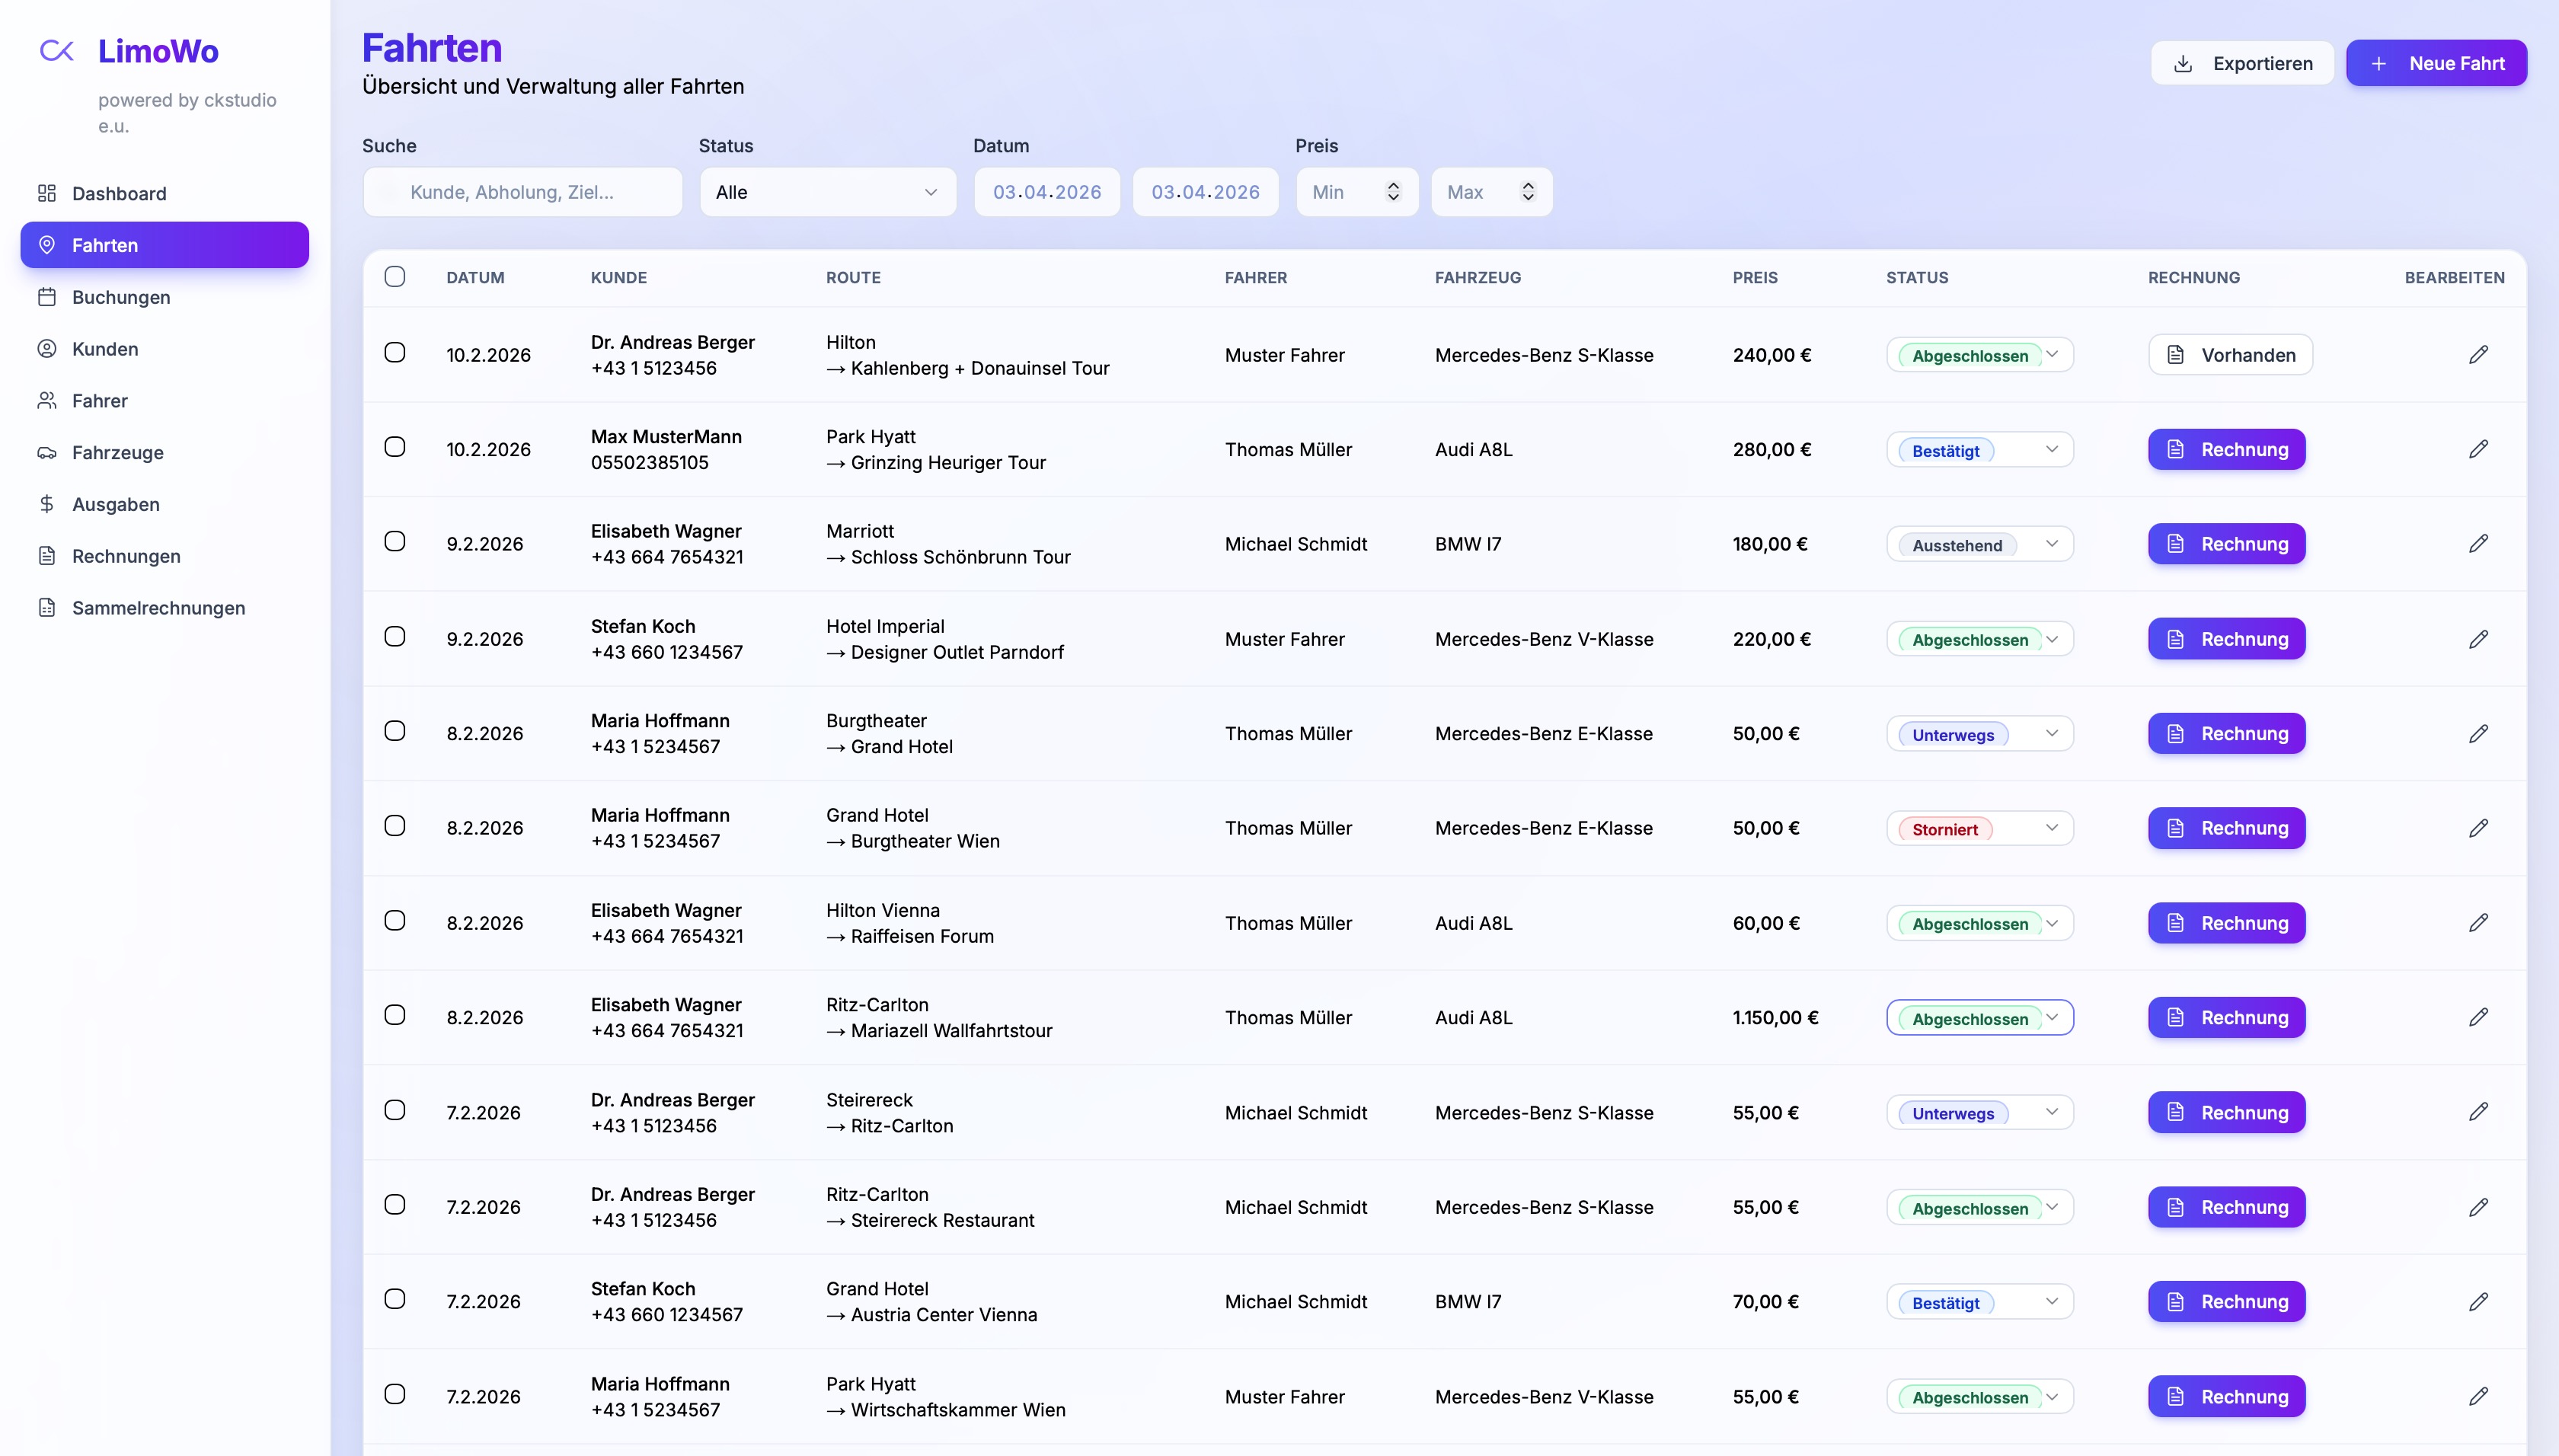Image resolution: width=2559 pixels, height=1456 pixels.
Task: Click the LimoWo logo icon
Action: pos(56,51)
